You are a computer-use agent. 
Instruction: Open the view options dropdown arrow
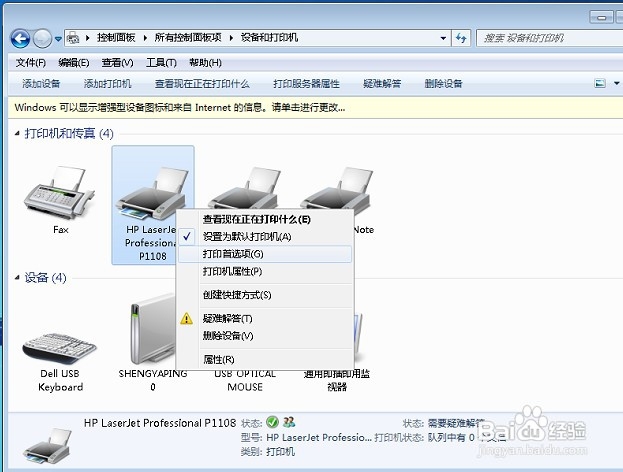(616, 83)
